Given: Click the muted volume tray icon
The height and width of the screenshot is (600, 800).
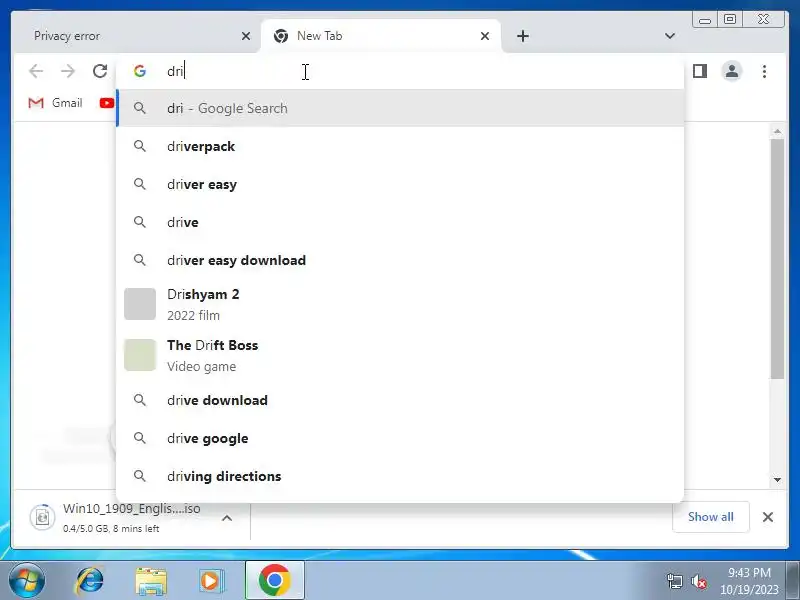Looking at the screenshot, I should [x=698, y=581].
